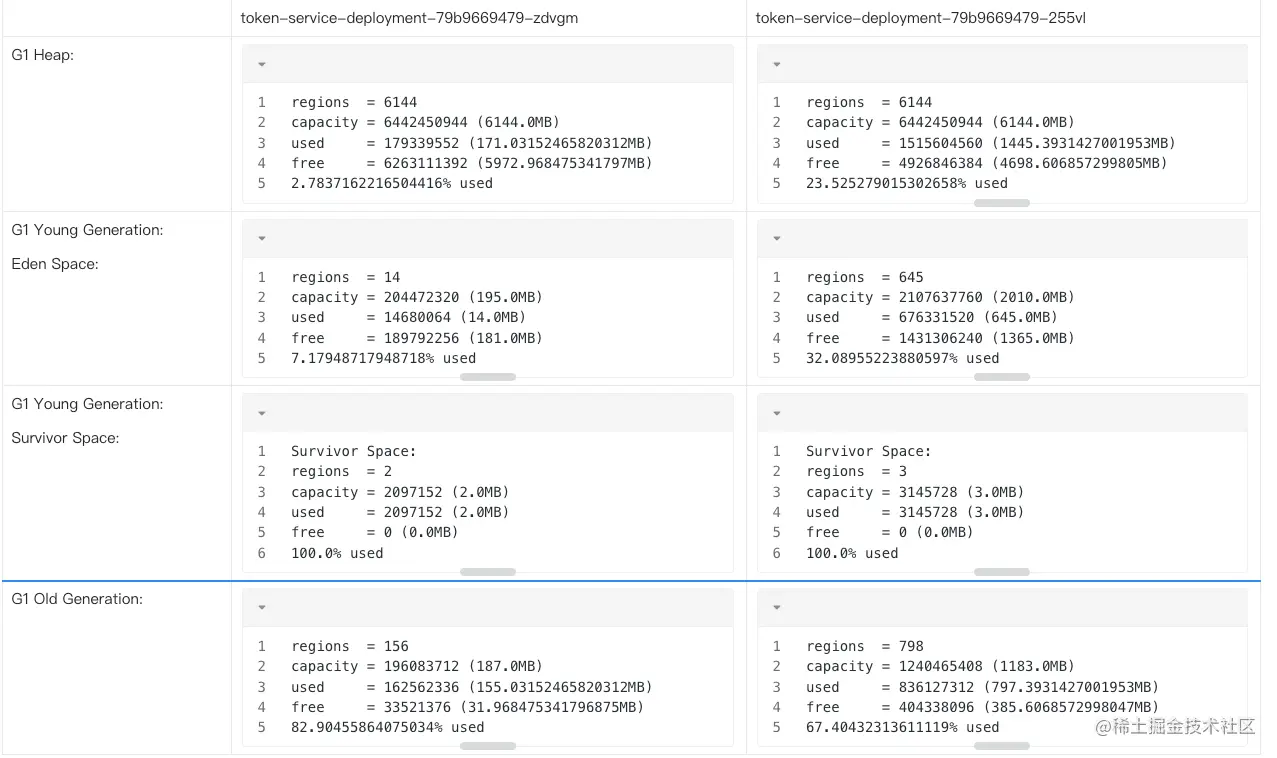Click horizontal scrollbar under 255vl Old Generation block
This screenshot has width=1277, height=758.
(x=1002, y=746)
